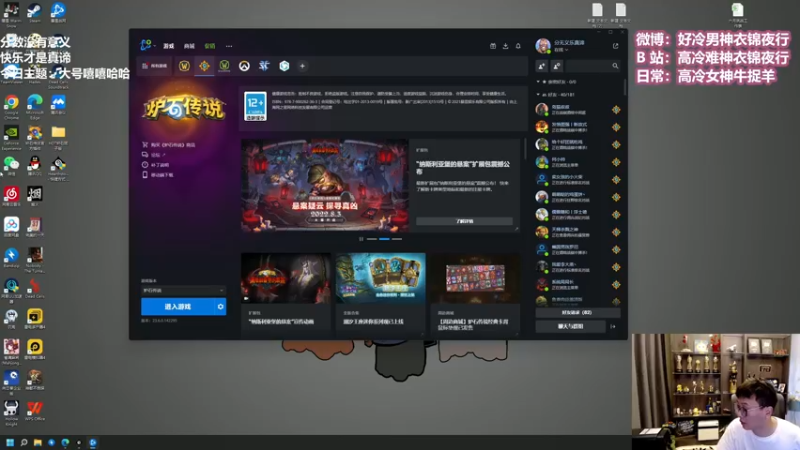The image size is (800, 450).
Task: Open game settings gear beside Enter Game
Action: tap(220, 307)
